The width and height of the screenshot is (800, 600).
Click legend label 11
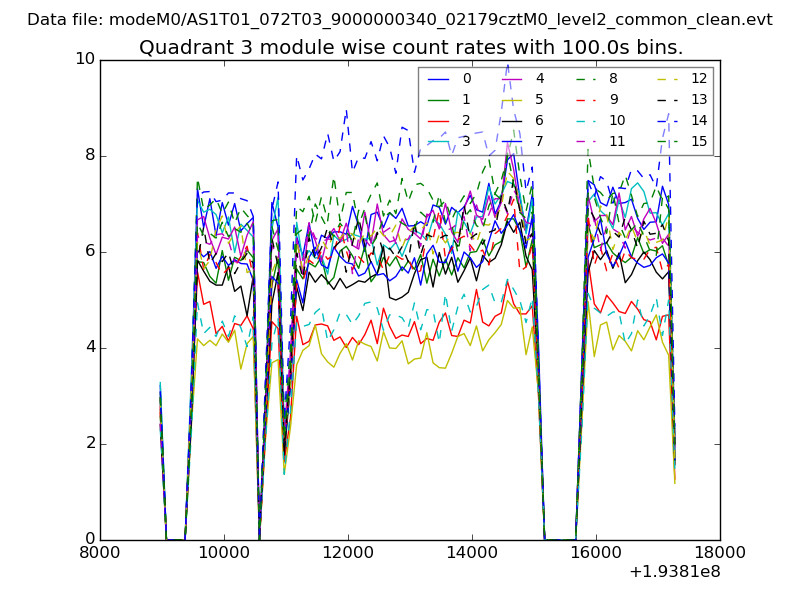617,141
